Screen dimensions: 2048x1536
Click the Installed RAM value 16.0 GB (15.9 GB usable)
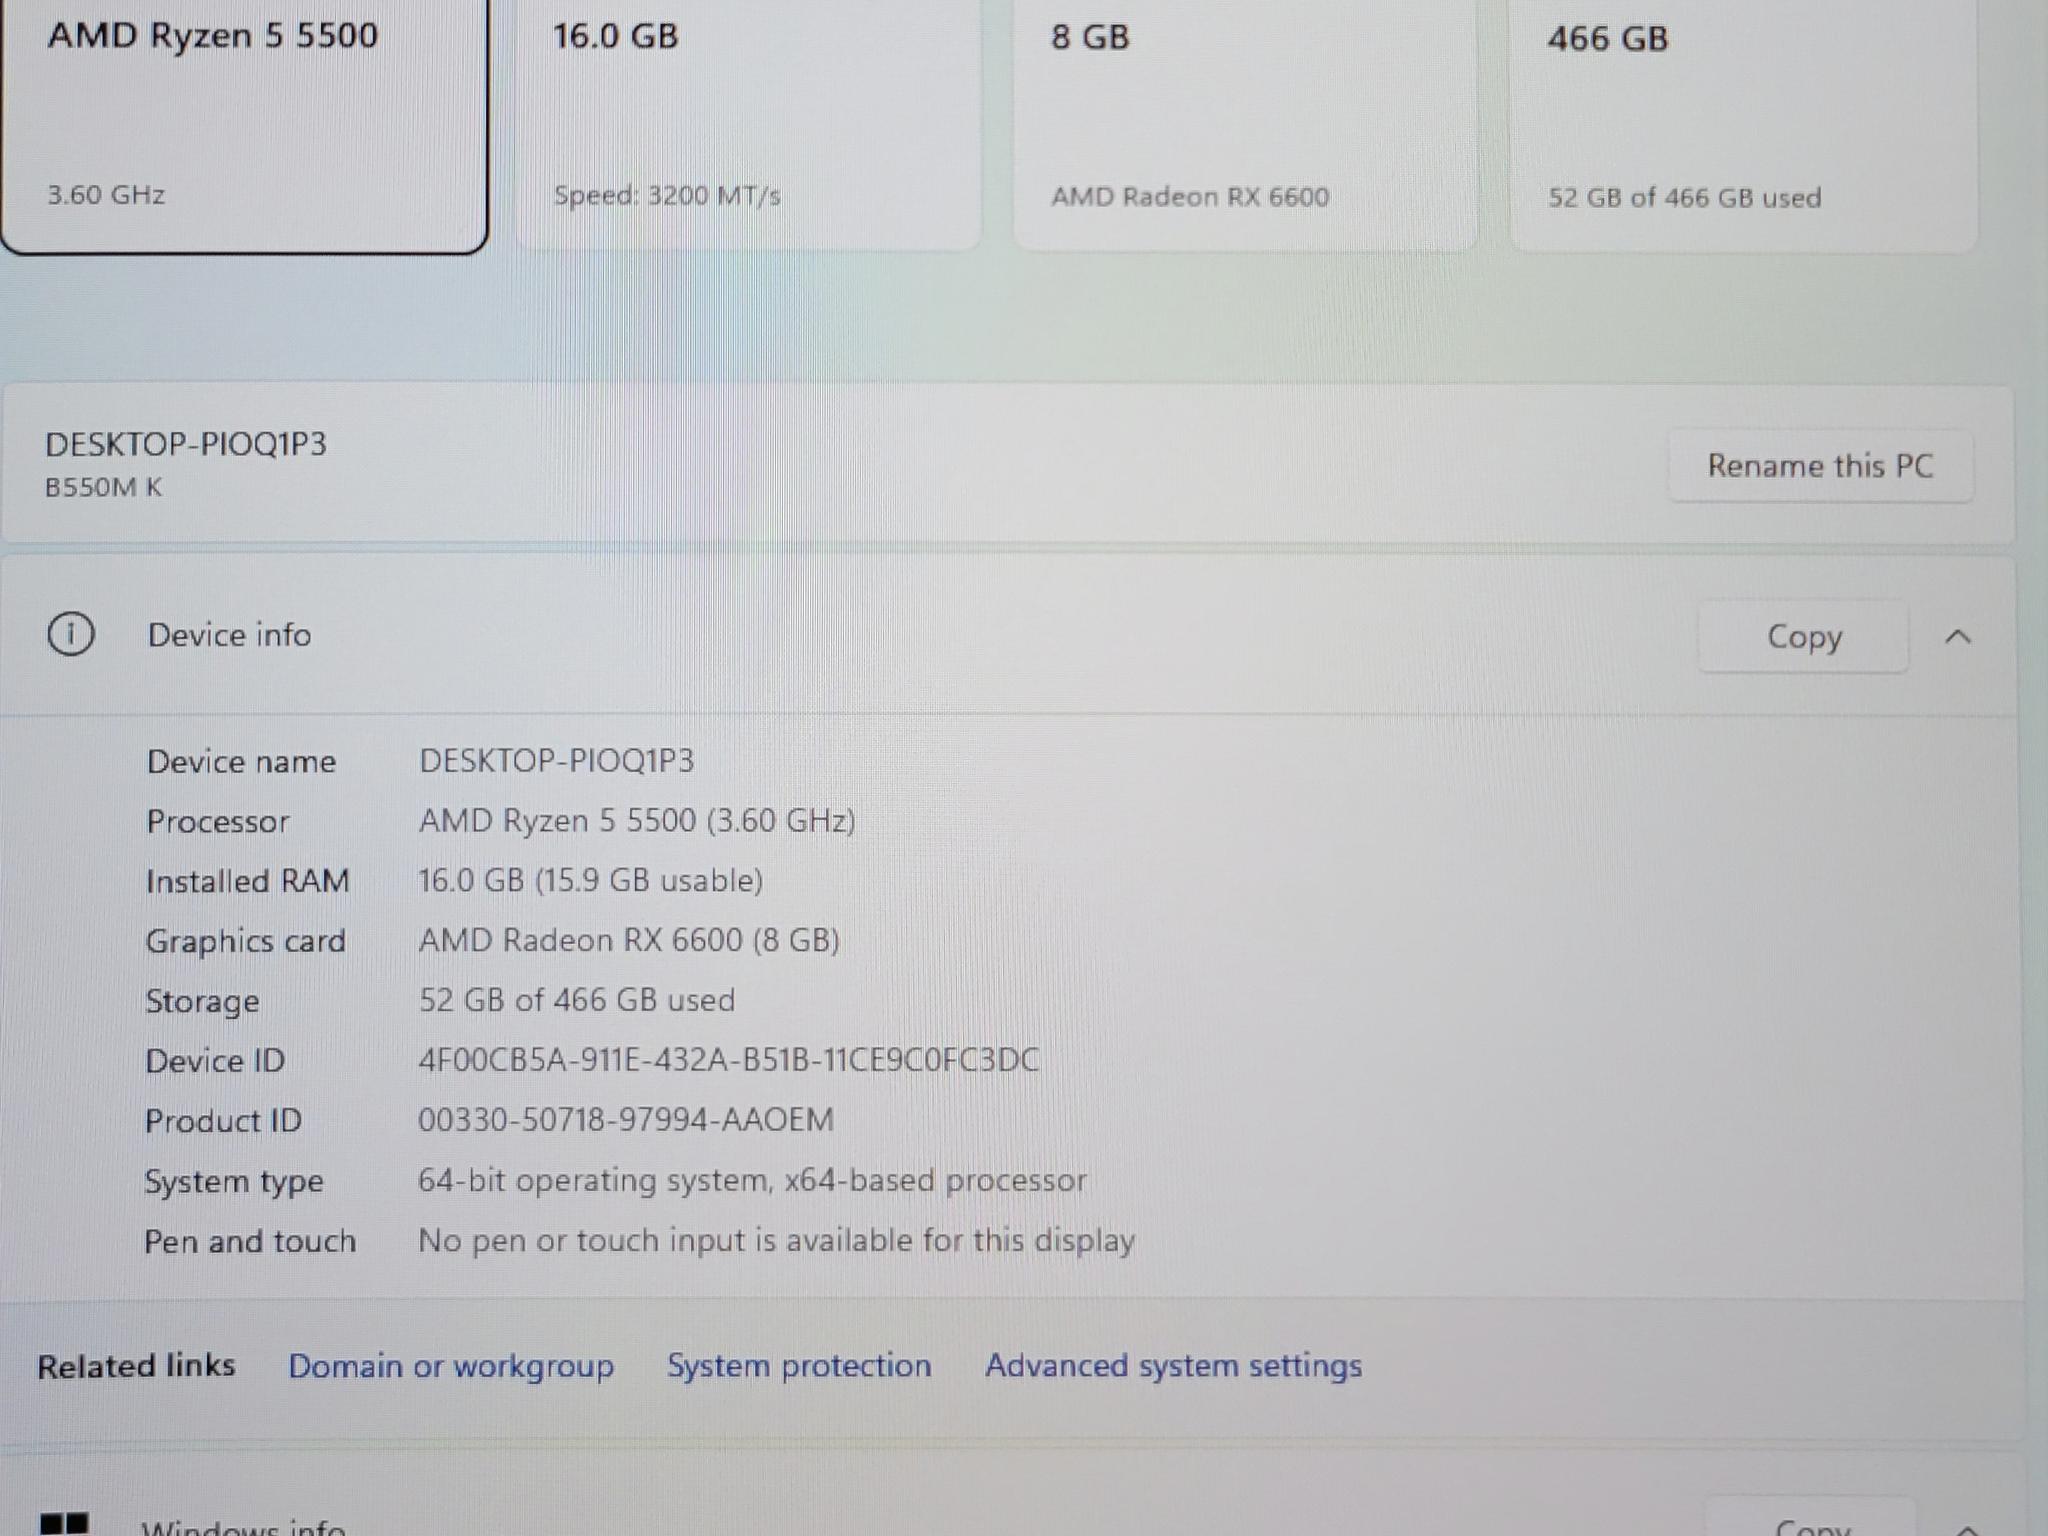click(x=590, y=881)
